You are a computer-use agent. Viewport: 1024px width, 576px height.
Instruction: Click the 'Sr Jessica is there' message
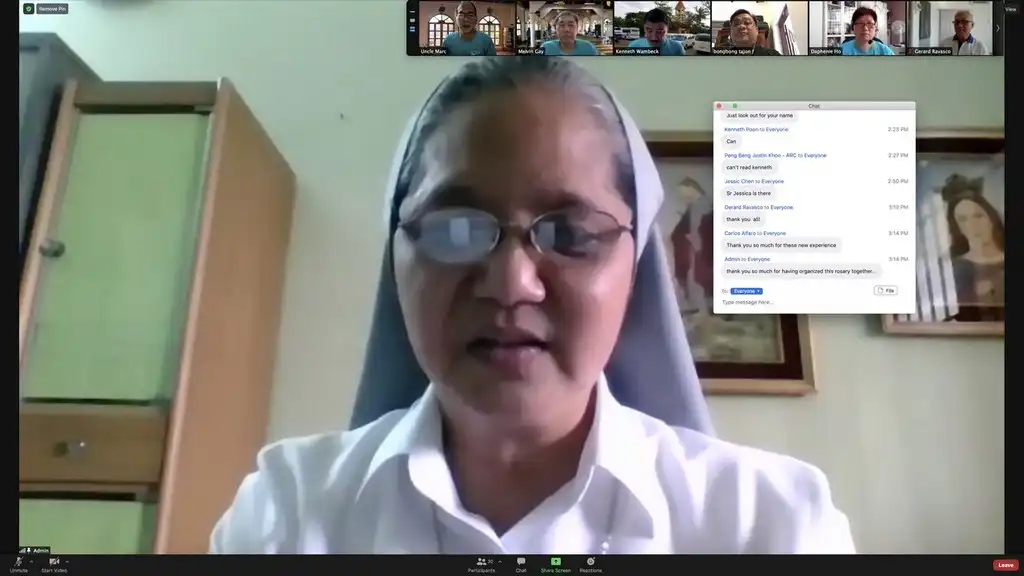point(748,193)
